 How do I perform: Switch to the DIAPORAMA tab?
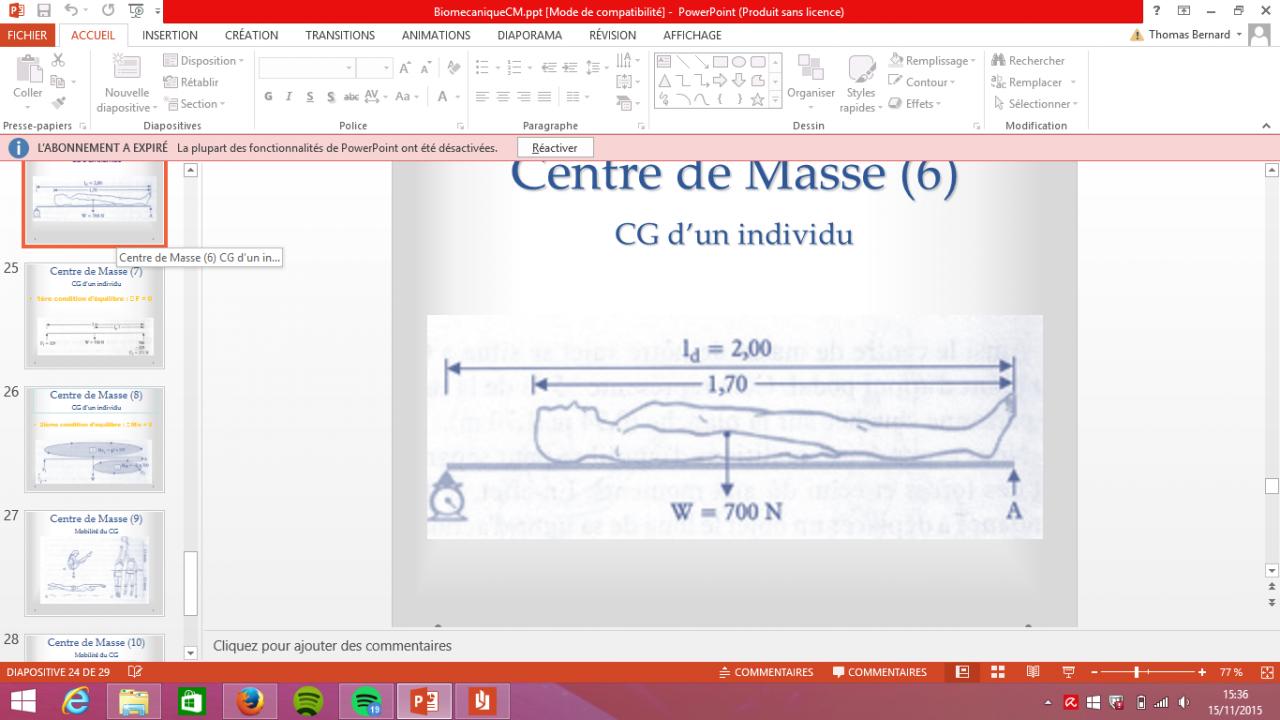pos(529,35)
